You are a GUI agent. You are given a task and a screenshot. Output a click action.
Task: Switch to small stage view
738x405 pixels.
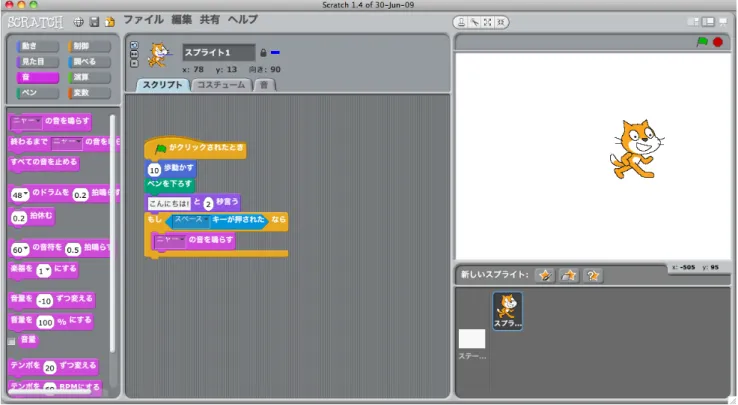click(x=693, y=22)
